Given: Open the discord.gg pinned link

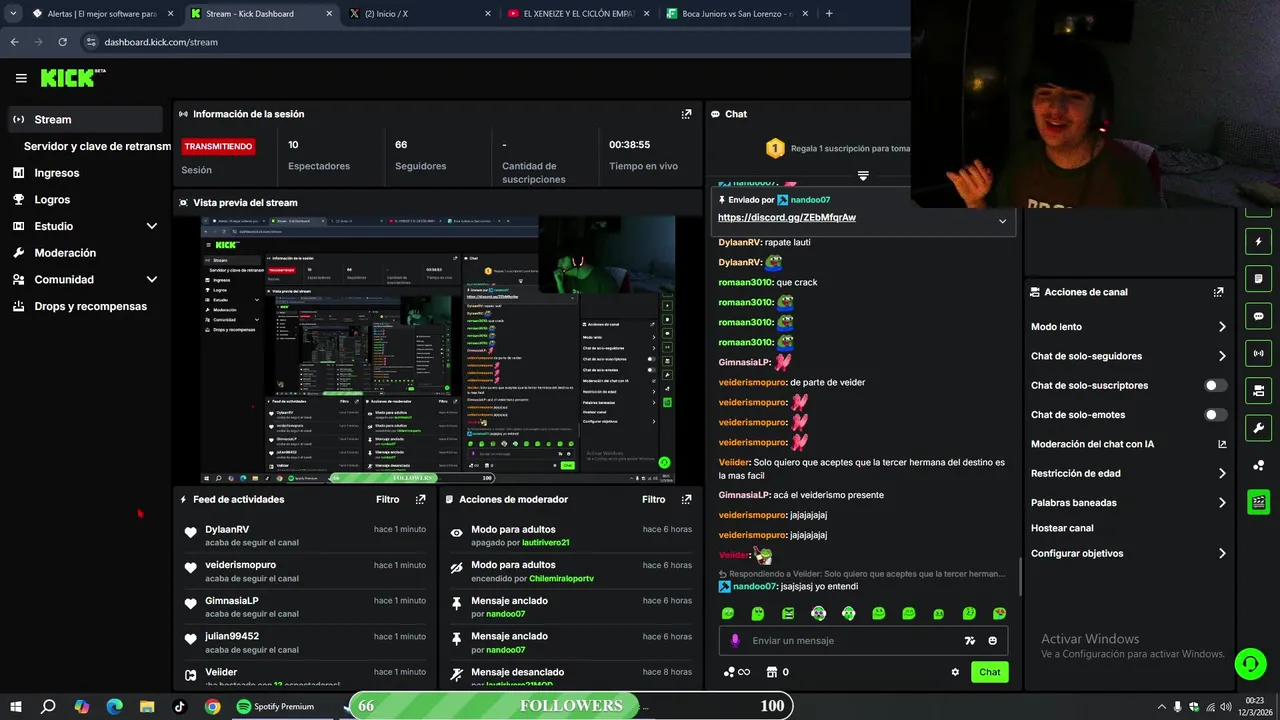Looking at the screenshot, I should pyautogui.click(x=786, y=218).
